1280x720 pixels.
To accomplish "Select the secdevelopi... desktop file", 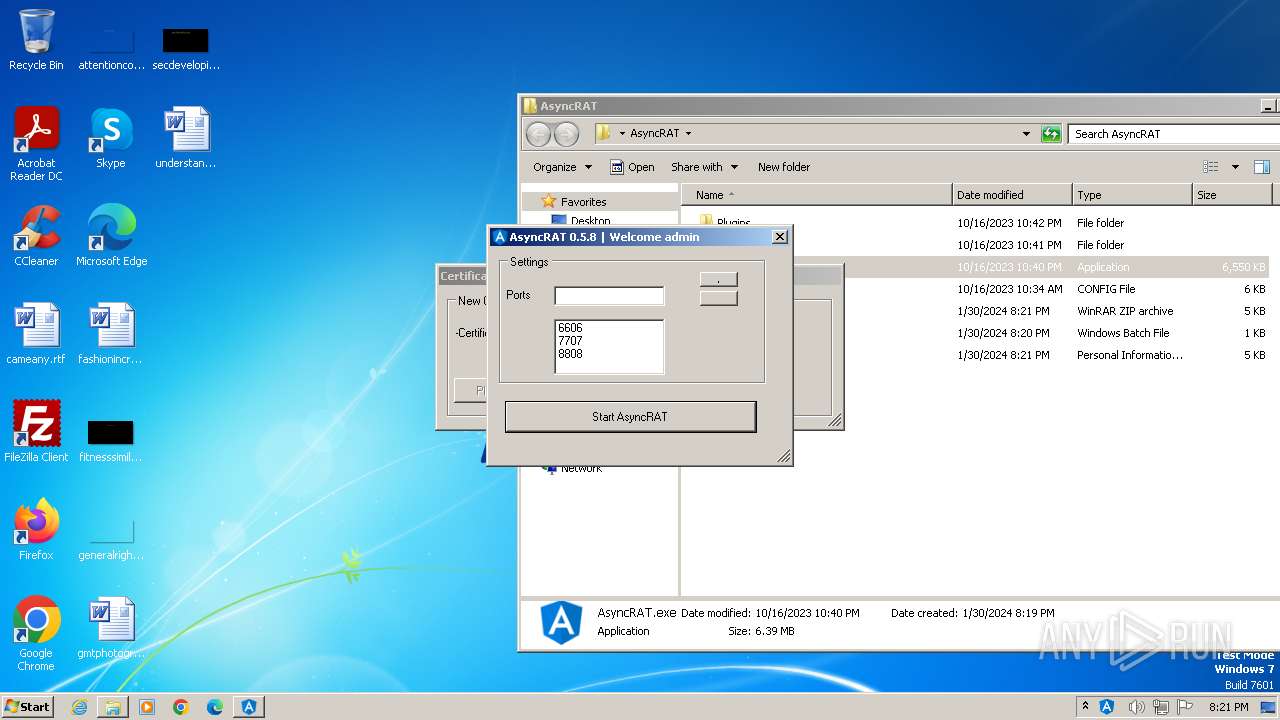I will [x=186, y=48].
